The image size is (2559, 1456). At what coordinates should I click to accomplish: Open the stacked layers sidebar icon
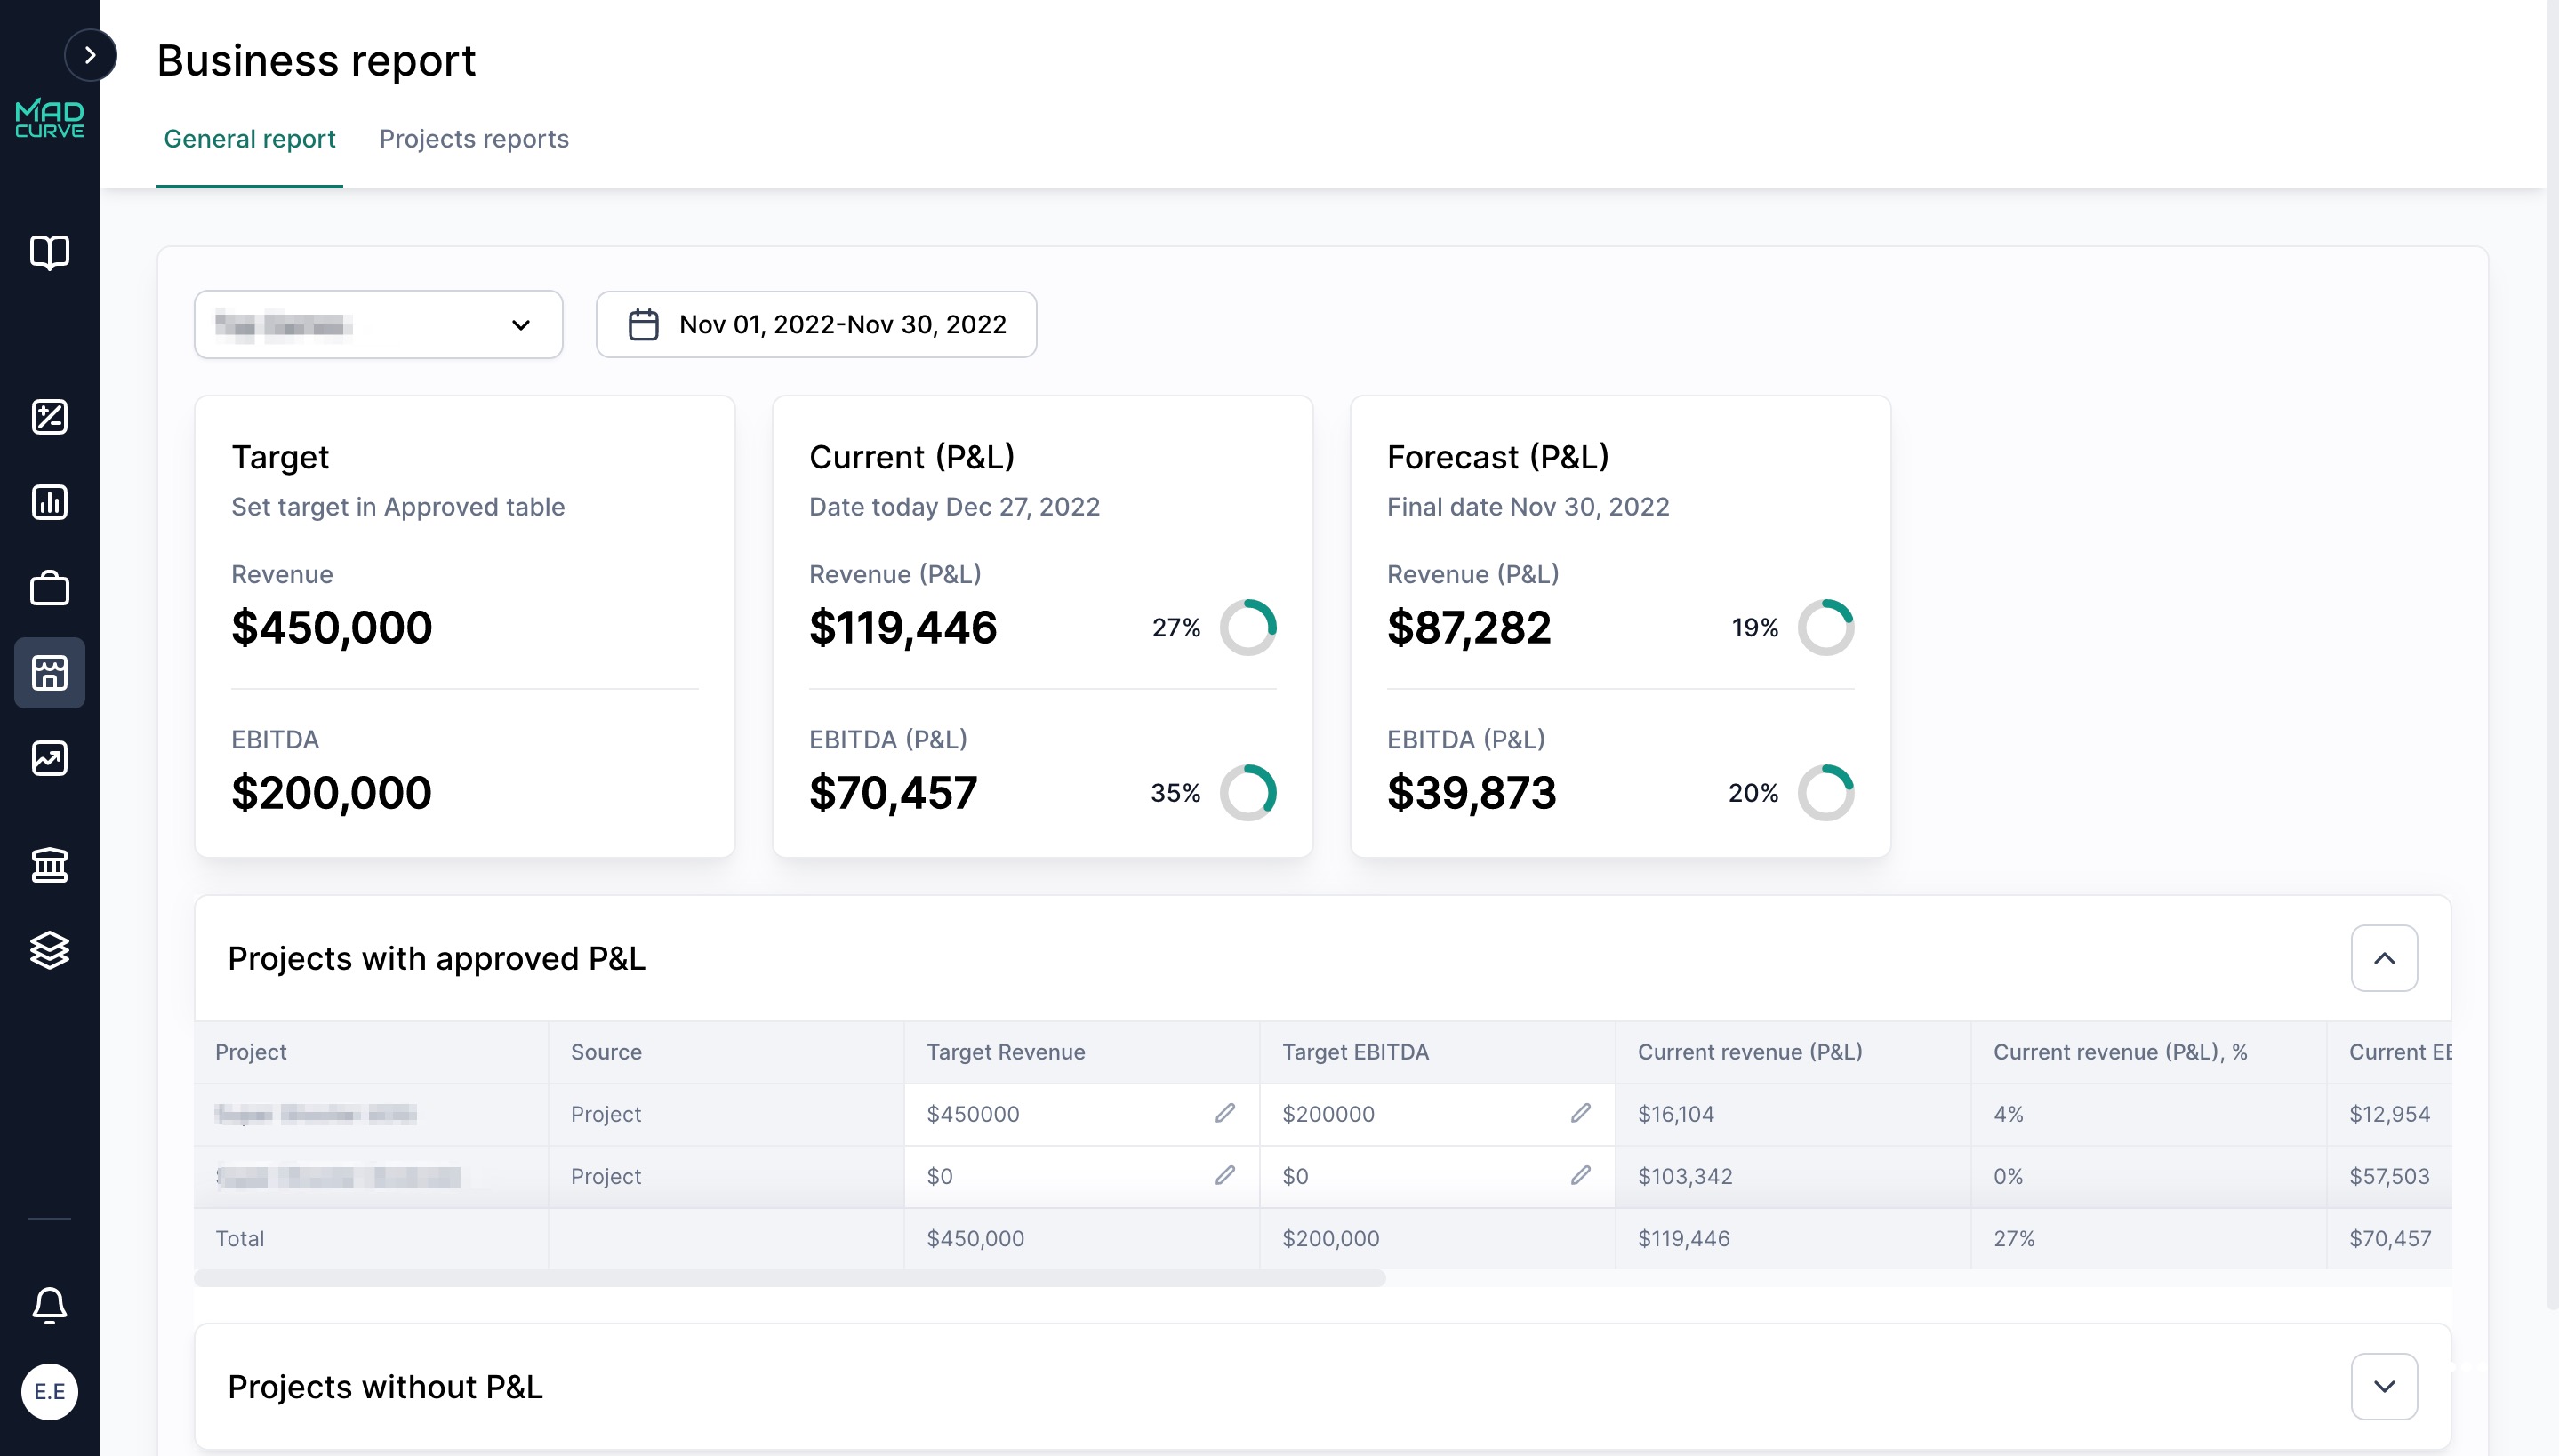click(49, 950)
